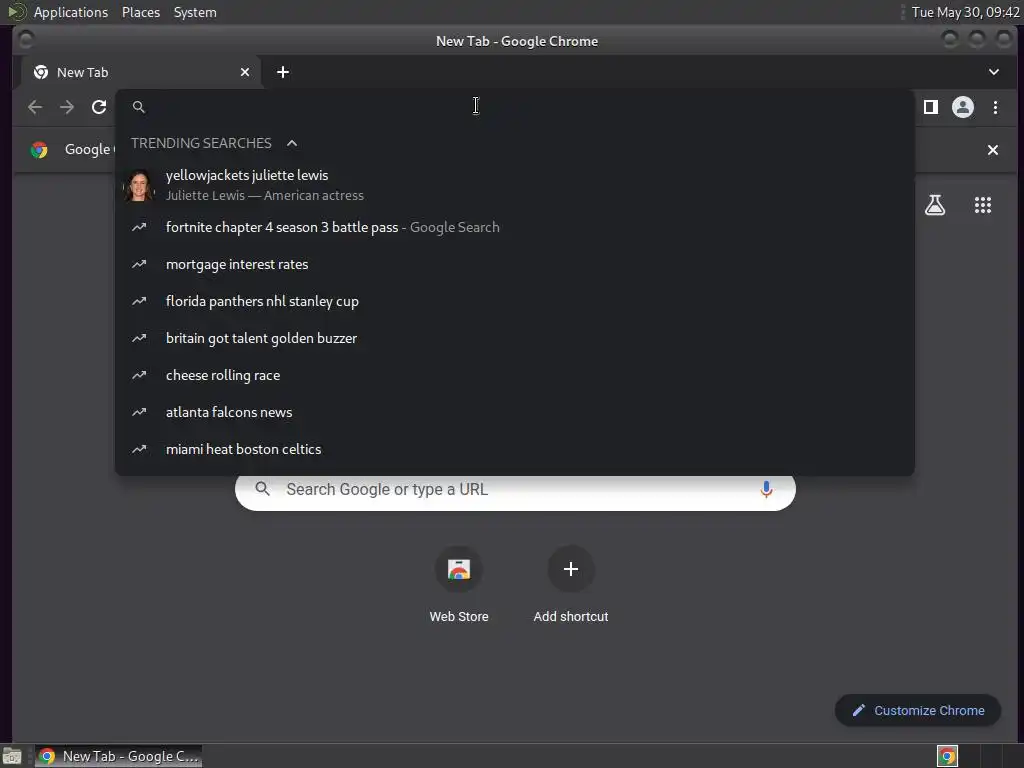Dismiss the Google info bar
This screenshot has width=1024, height=768.
coord(993,150)
